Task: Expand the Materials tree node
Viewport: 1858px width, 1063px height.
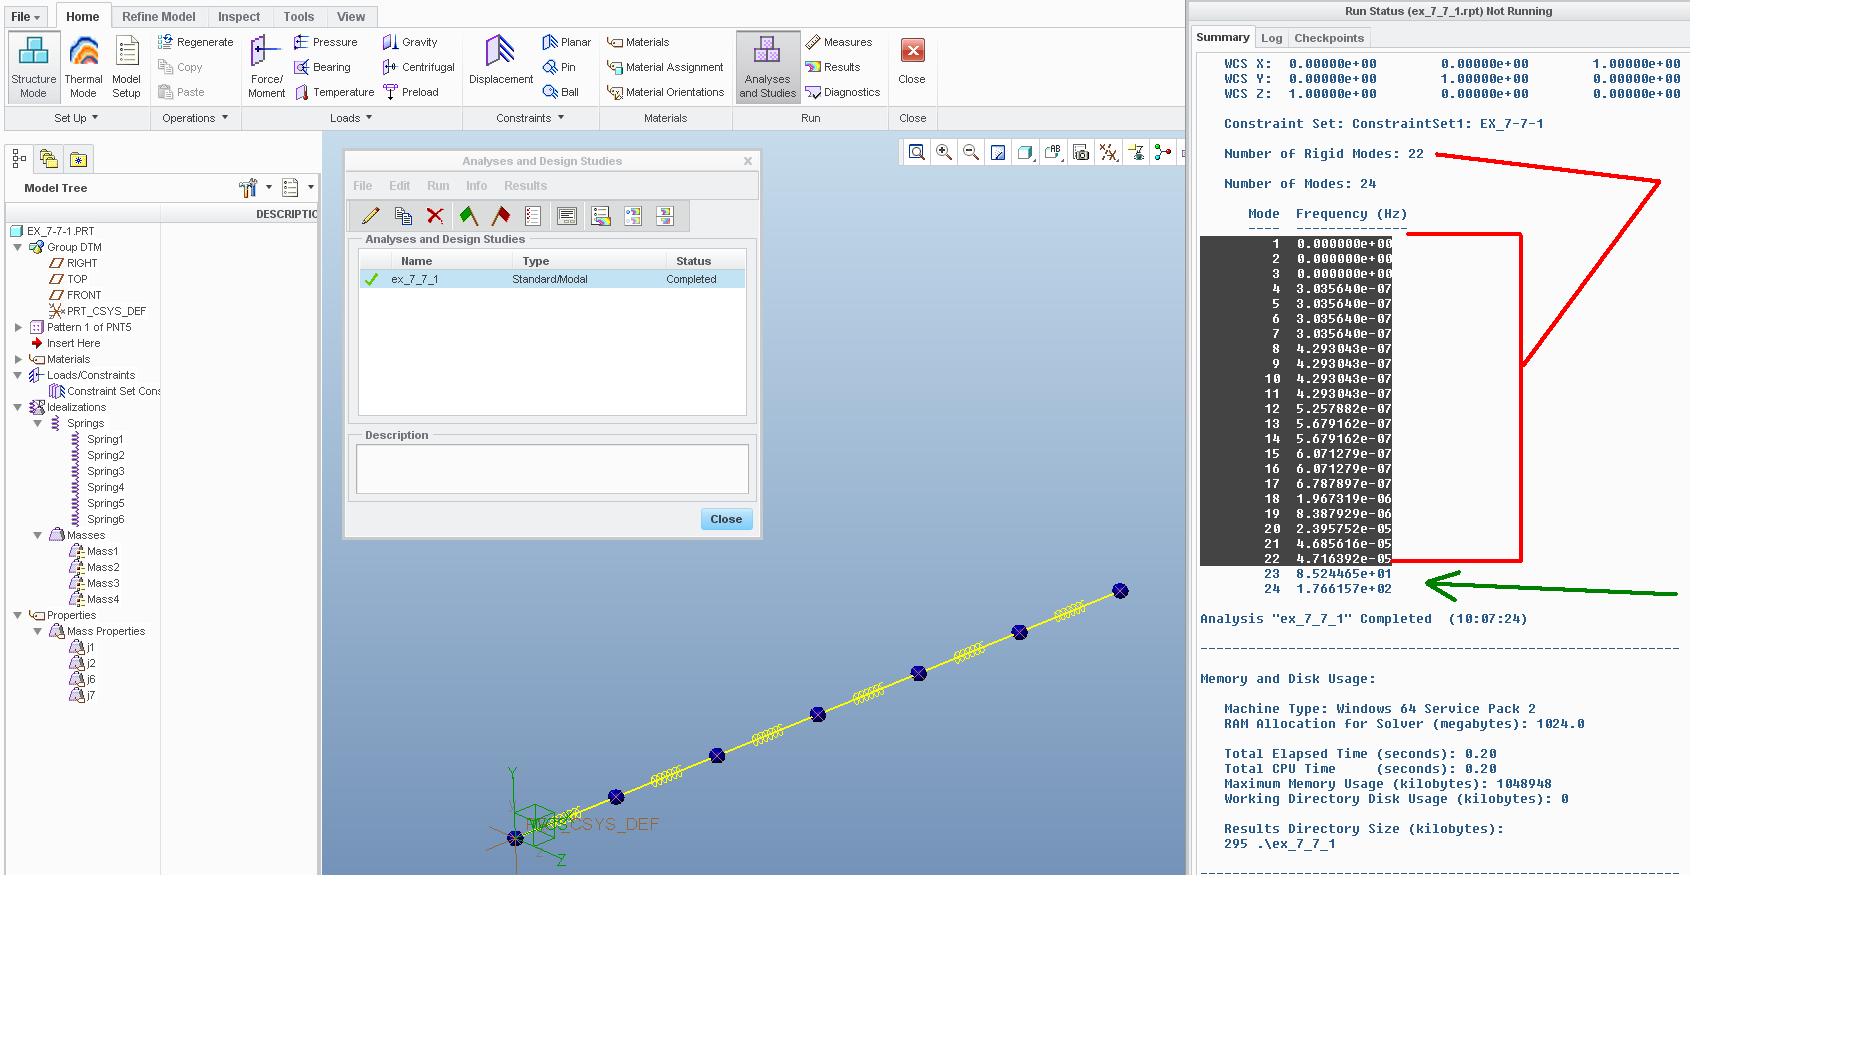Action: (x=18, y=359)
